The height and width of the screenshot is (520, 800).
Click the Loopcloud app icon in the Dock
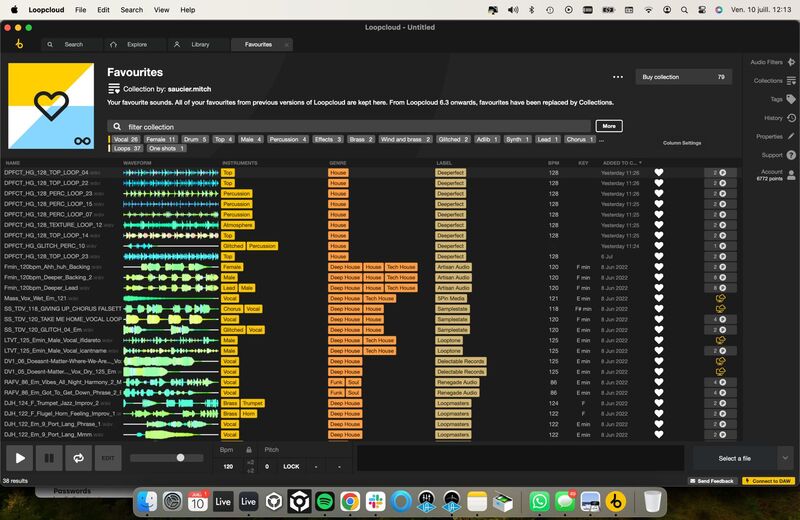point(616,502)
